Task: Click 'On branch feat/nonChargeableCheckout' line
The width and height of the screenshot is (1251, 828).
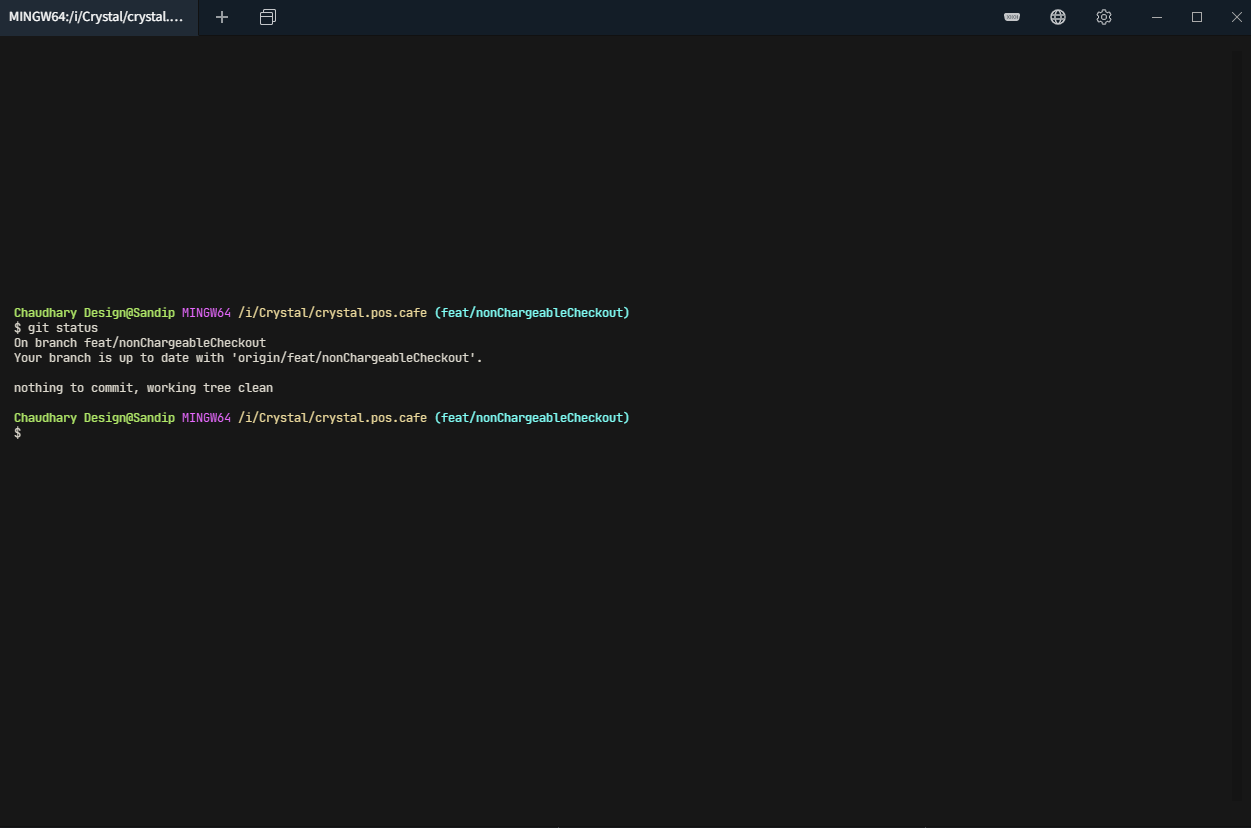Action: (140, 343)
